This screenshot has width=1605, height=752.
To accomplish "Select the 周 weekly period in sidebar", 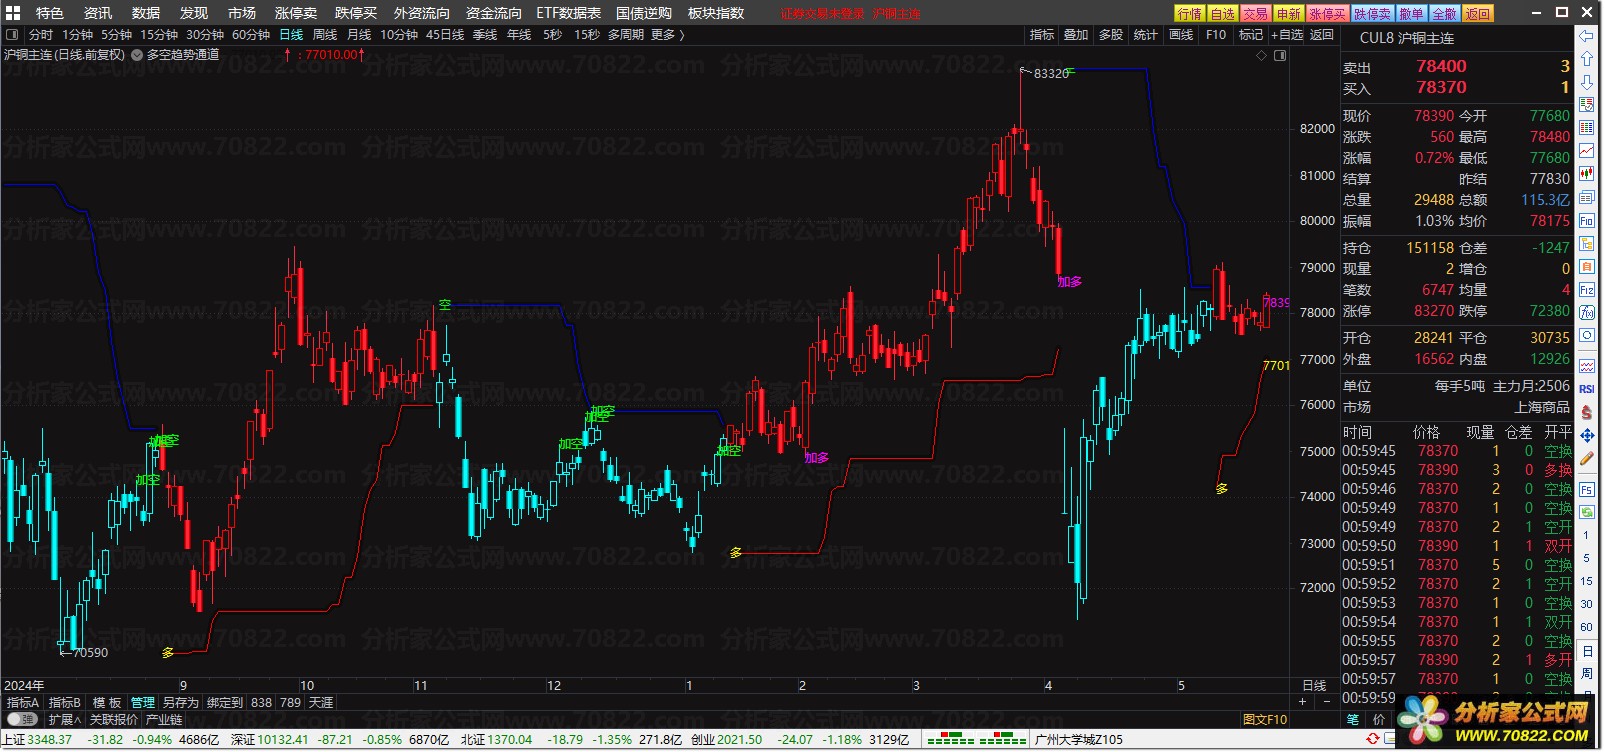I will point(1586,674).
